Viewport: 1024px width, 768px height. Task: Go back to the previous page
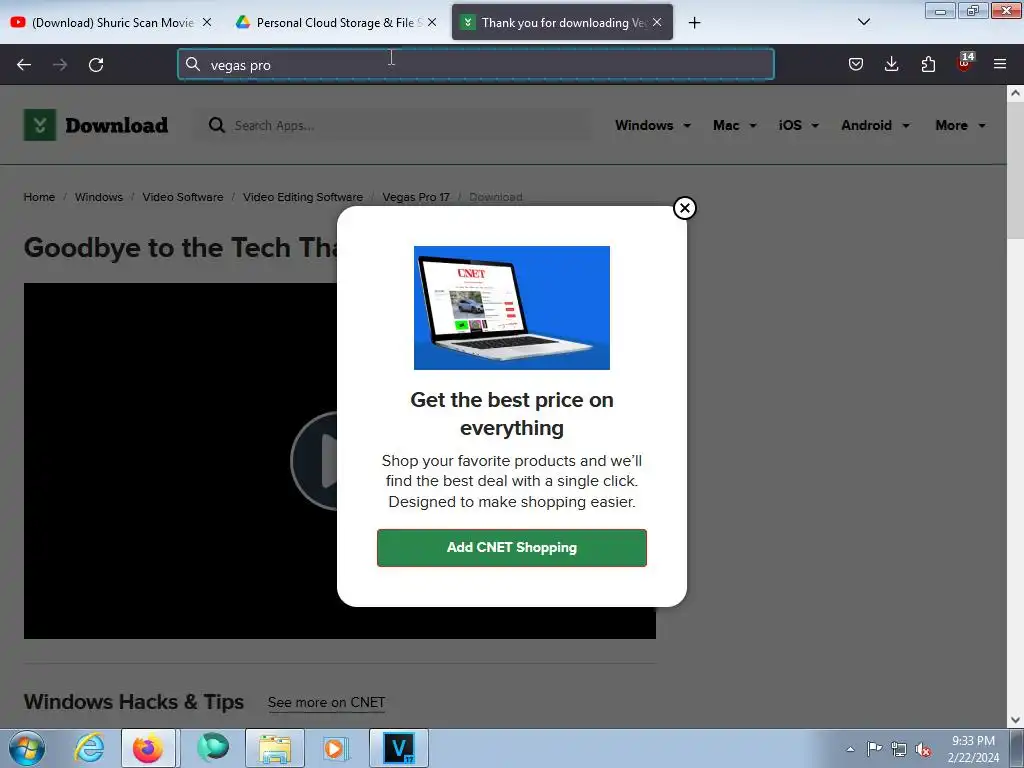[x=24, y=65]
